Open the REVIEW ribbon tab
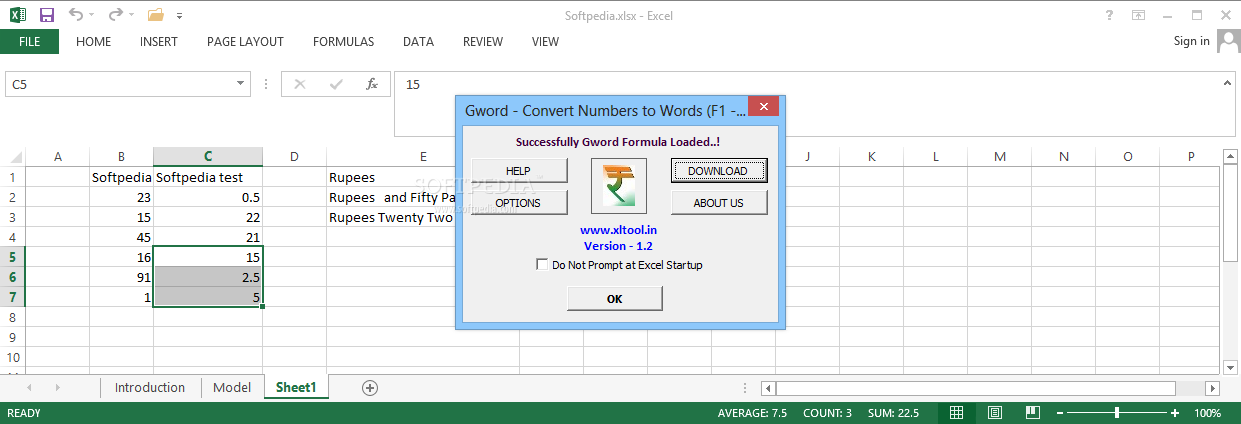The width and height of the screenshot is (1241, 424). tap(483, 42)
